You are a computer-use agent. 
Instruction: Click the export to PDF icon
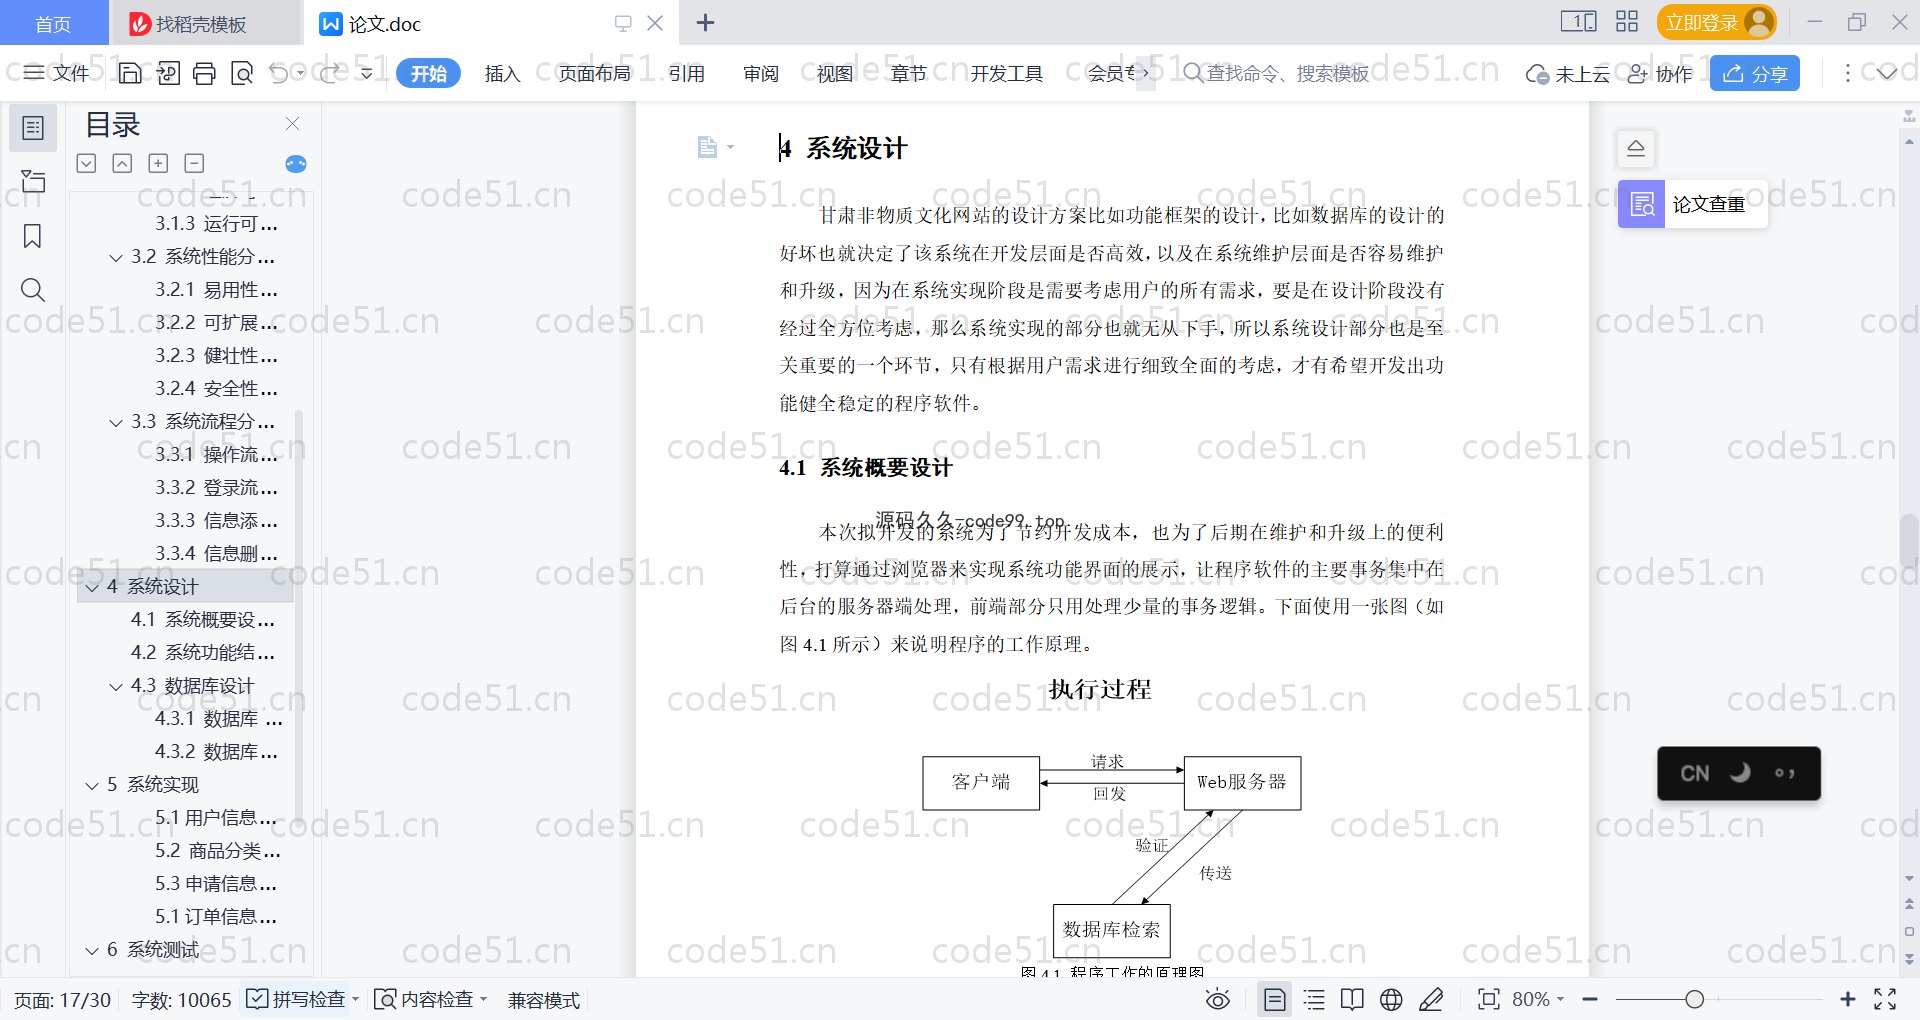coord(168,73)
